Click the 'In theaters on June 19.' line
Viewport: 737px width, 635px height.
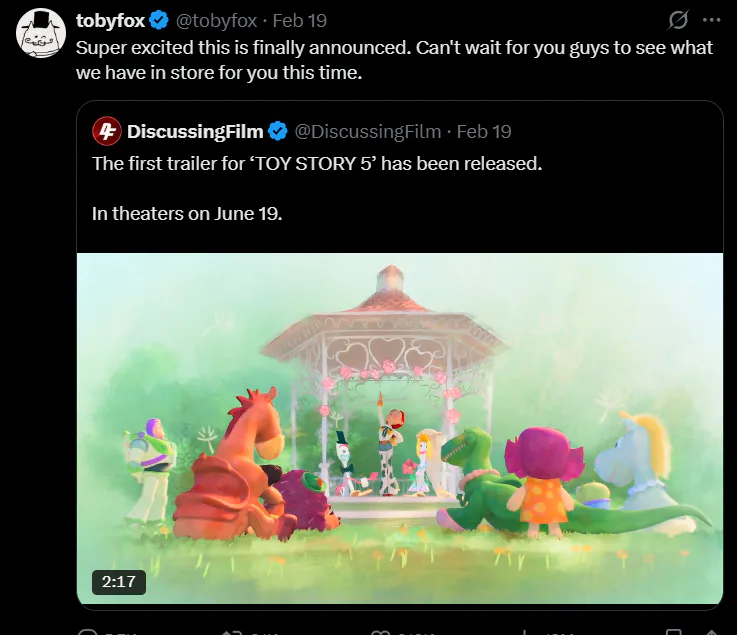[x=187, y=213]
